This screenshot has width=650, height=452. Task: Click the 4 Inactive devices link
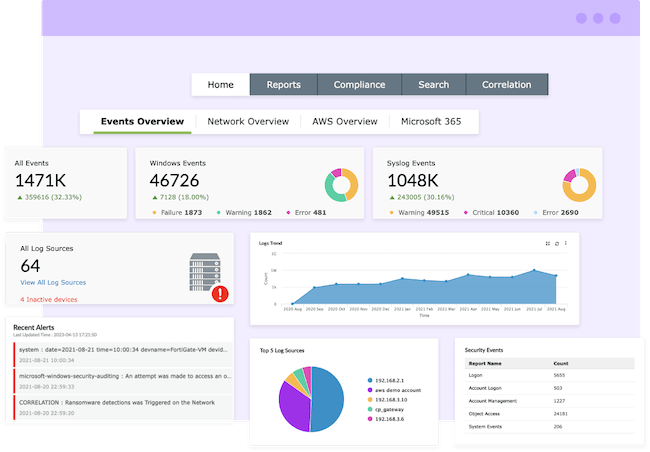[x=49, y=299]
